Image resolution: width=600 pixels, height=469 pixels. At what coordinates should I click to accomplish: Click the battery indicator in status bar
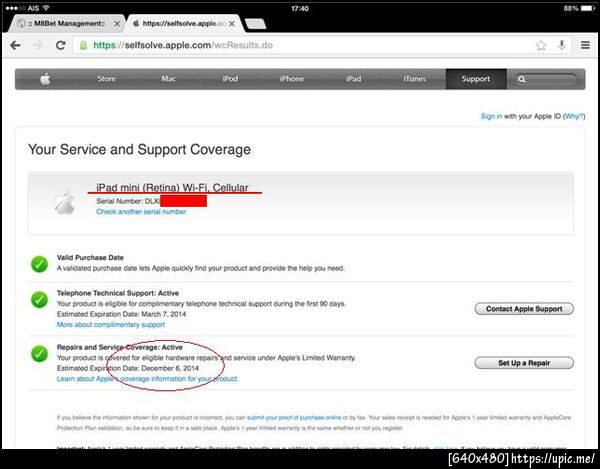[x=587, y=8]
